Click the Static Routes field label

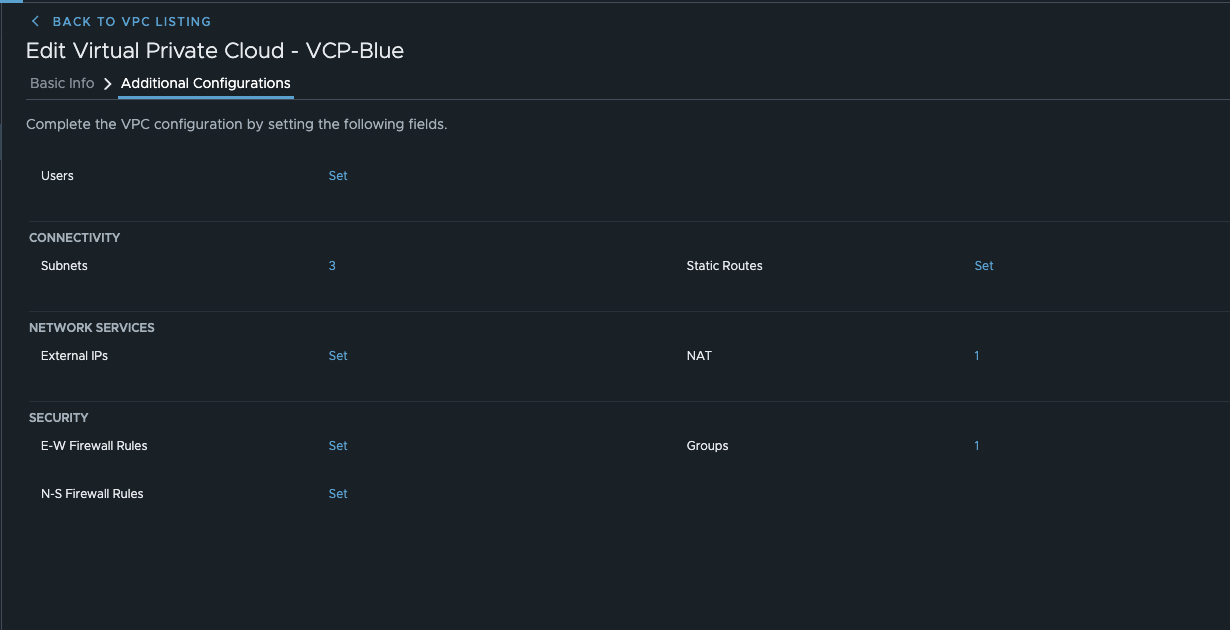(724, 265)
